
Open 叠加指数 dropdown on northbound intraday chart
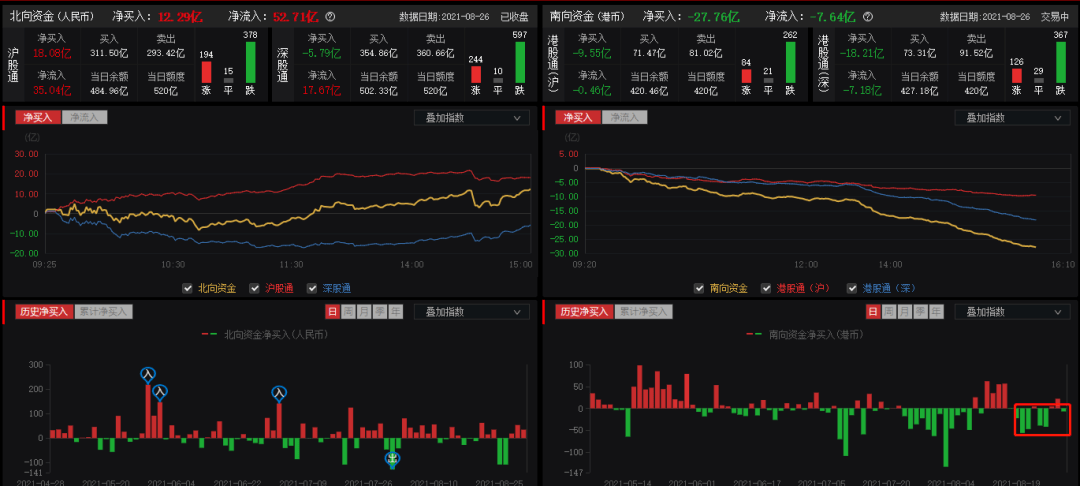tap(472, 117)
